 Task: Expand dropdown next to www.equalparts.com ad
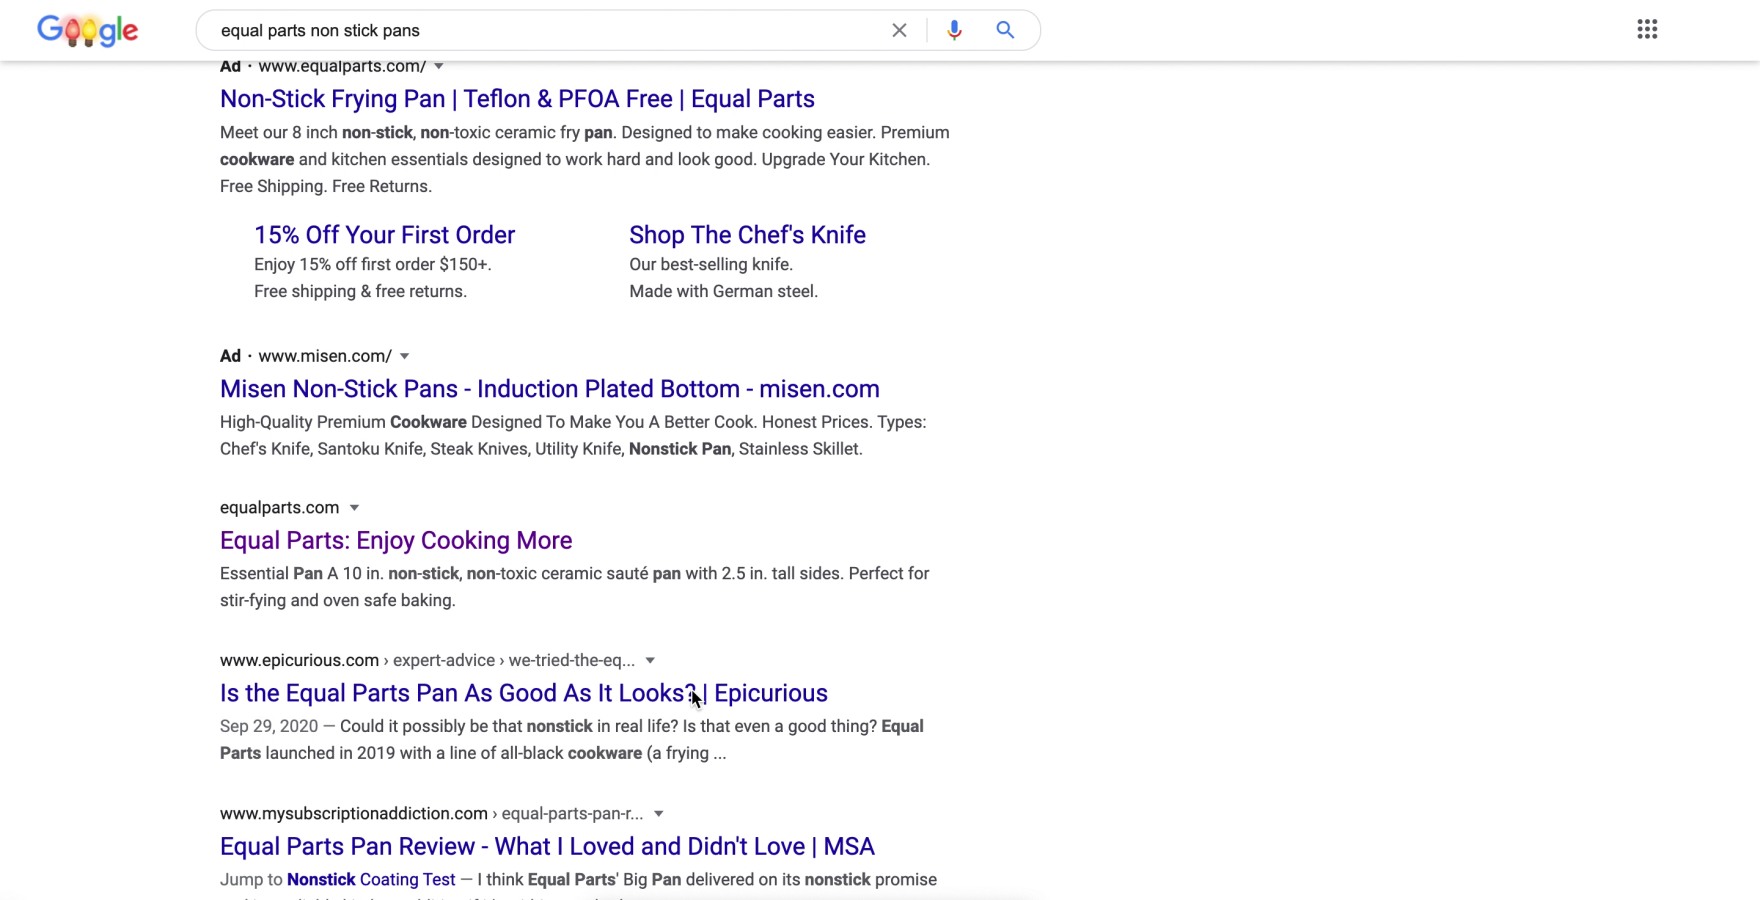pos(438,67)
